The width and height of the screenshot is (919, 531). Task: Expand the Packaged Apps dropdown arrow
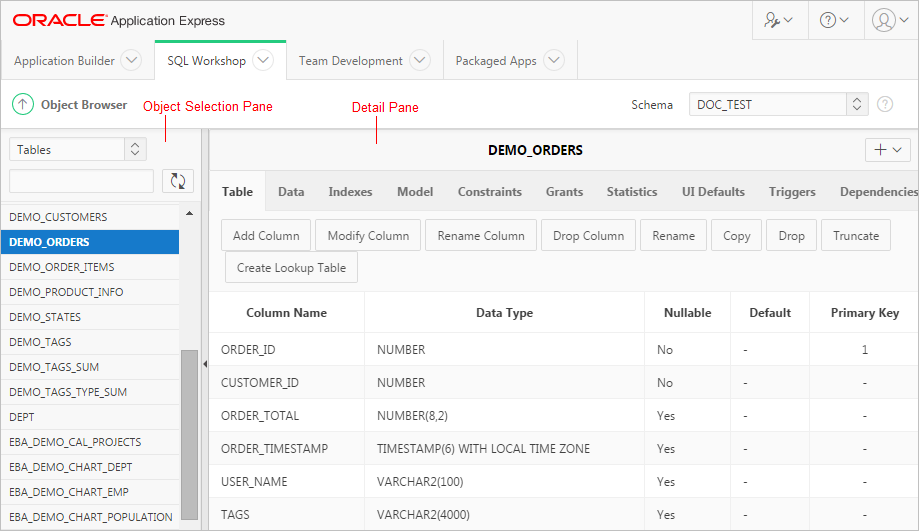[x=554, y=61]
